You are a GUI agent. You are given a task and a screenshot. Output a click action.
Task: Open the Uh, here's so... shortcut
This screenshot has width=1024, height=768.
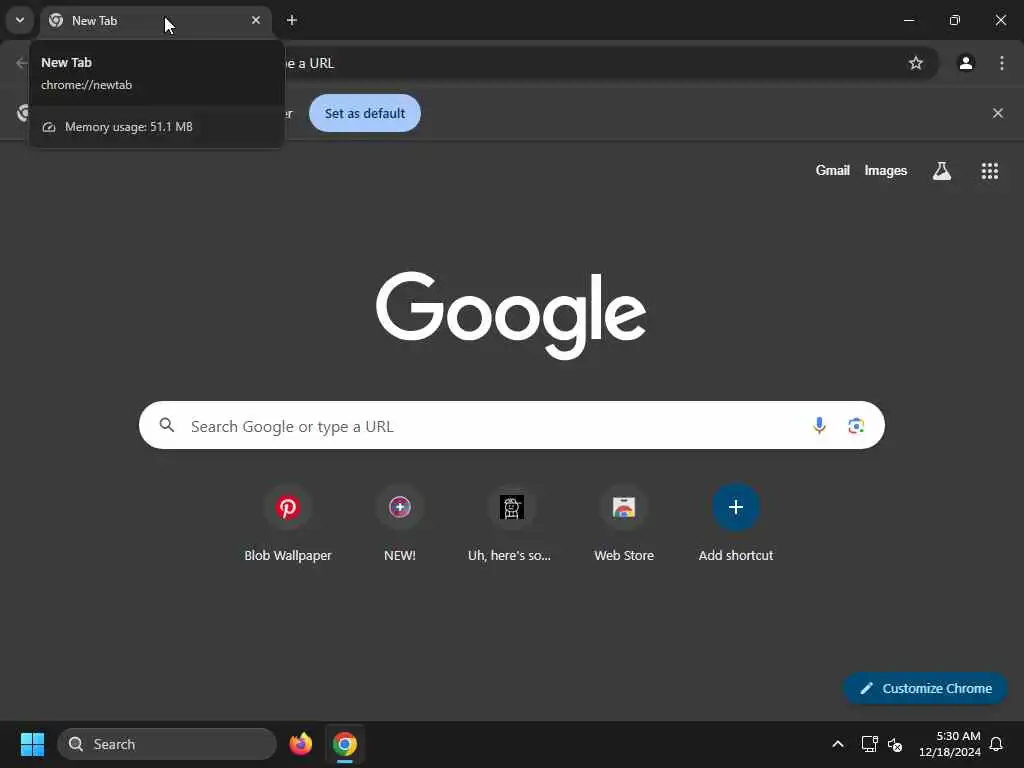pos(511,522)
